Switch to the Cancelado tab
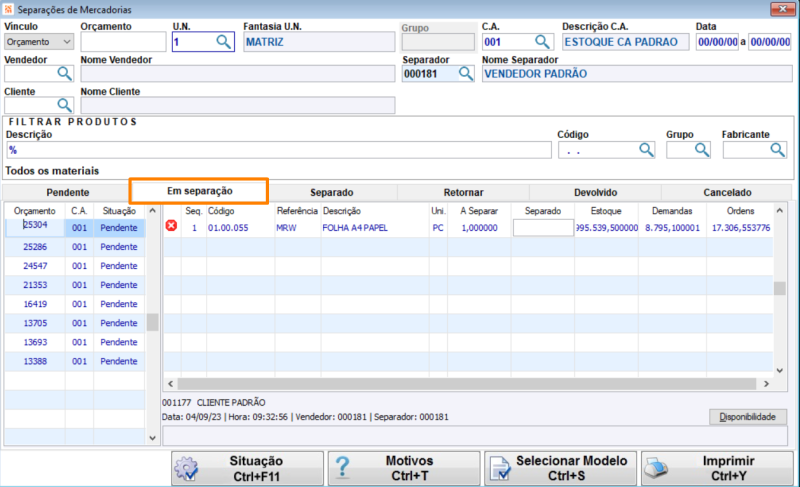 click(727, 192)
